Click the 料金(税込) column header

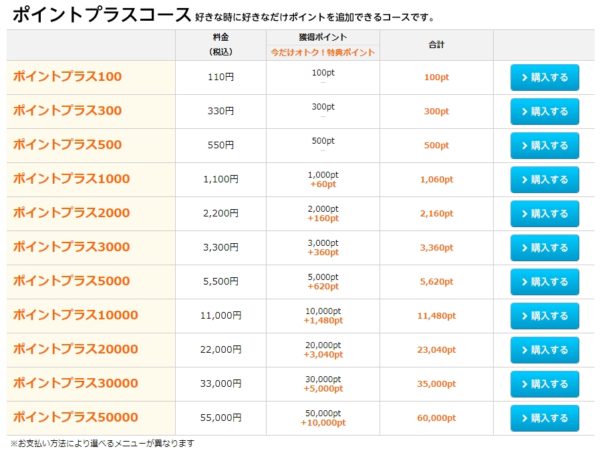[x=221, y=43]
